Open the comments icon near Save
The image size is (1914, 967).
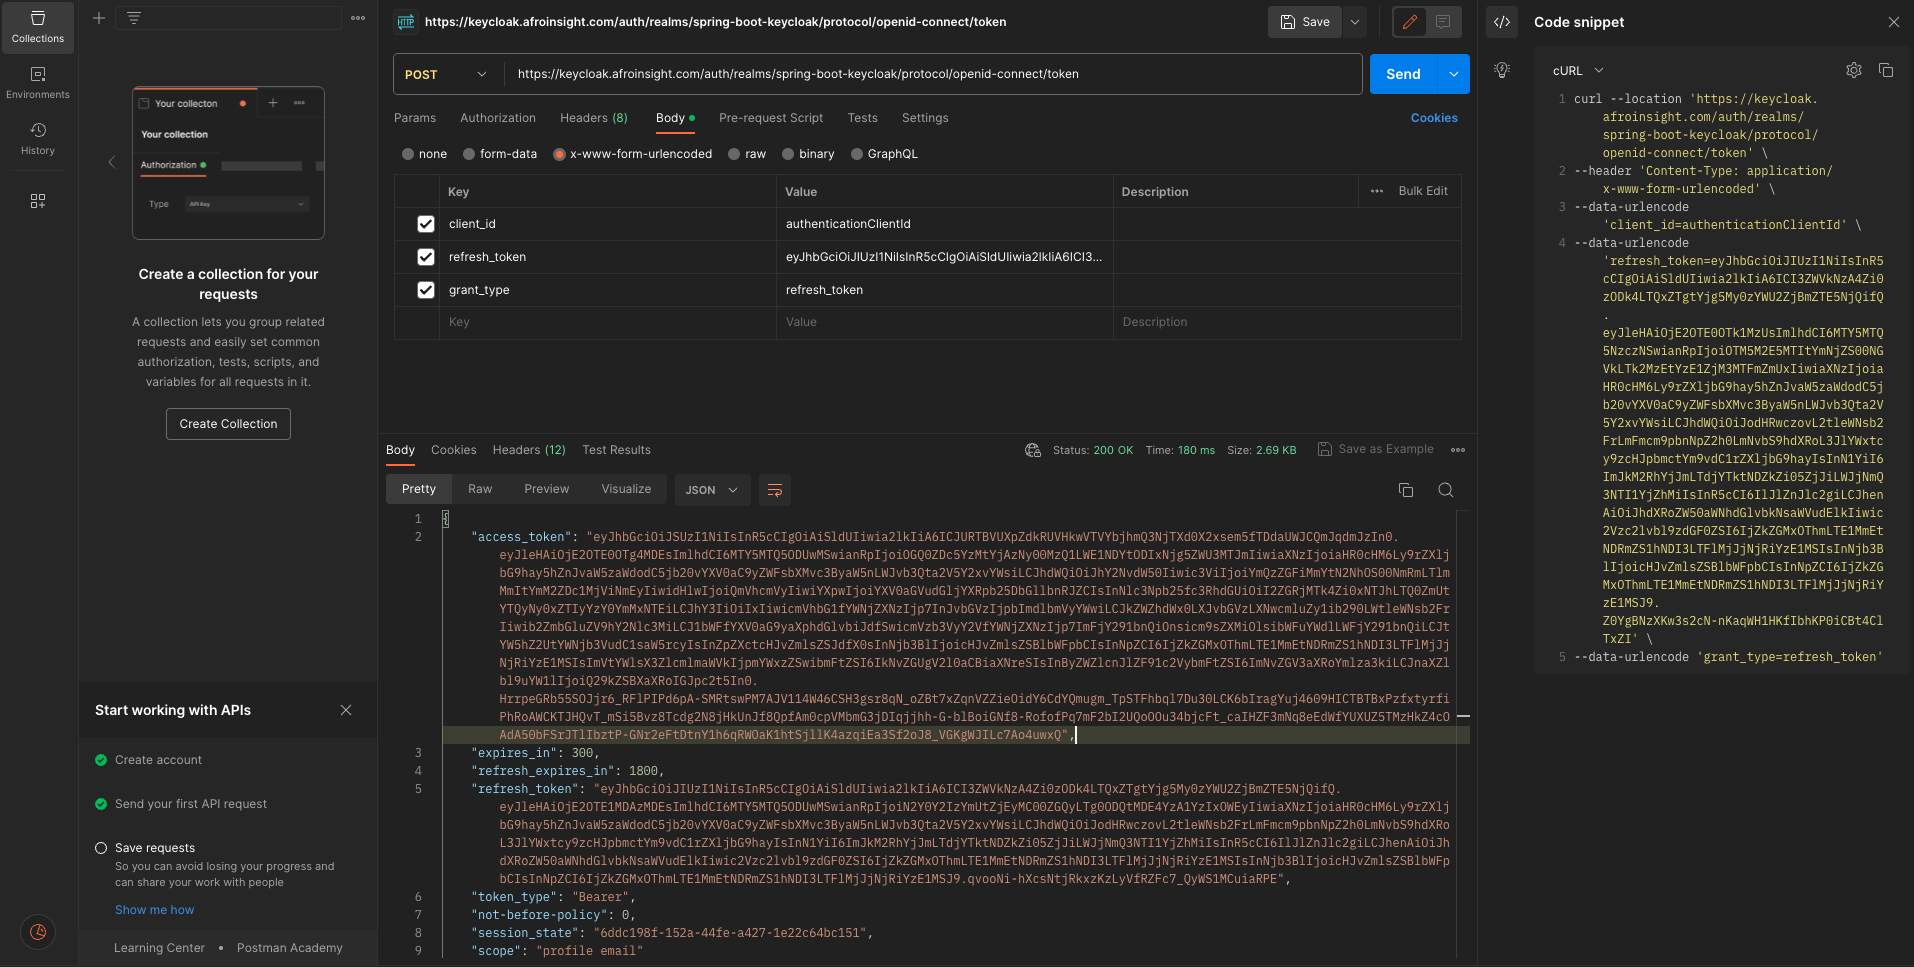[1443, 22]
